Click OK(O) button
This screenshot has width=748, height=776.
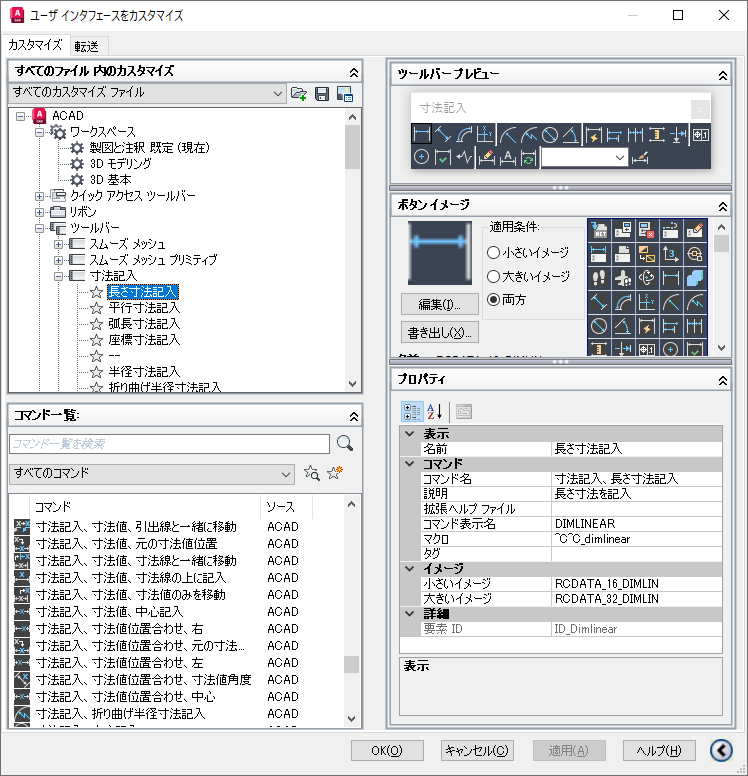(x=387, y=750)
